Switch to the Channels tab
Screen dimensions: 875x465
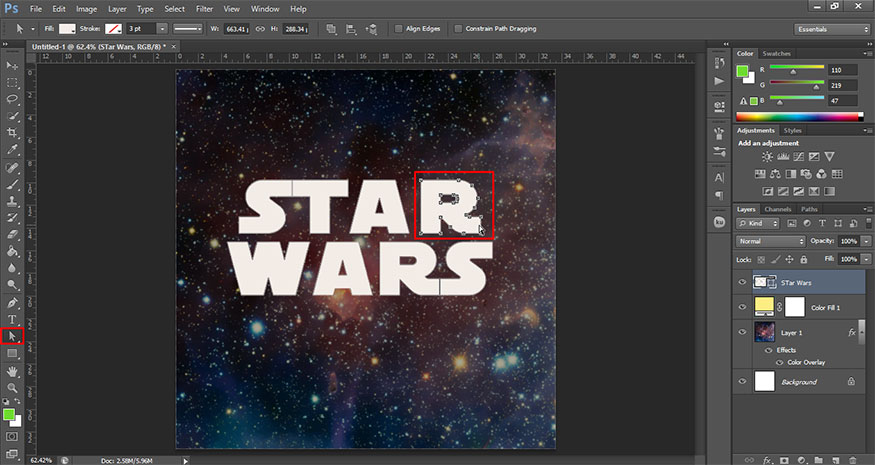pyautogui.click(x=778, y=209)
